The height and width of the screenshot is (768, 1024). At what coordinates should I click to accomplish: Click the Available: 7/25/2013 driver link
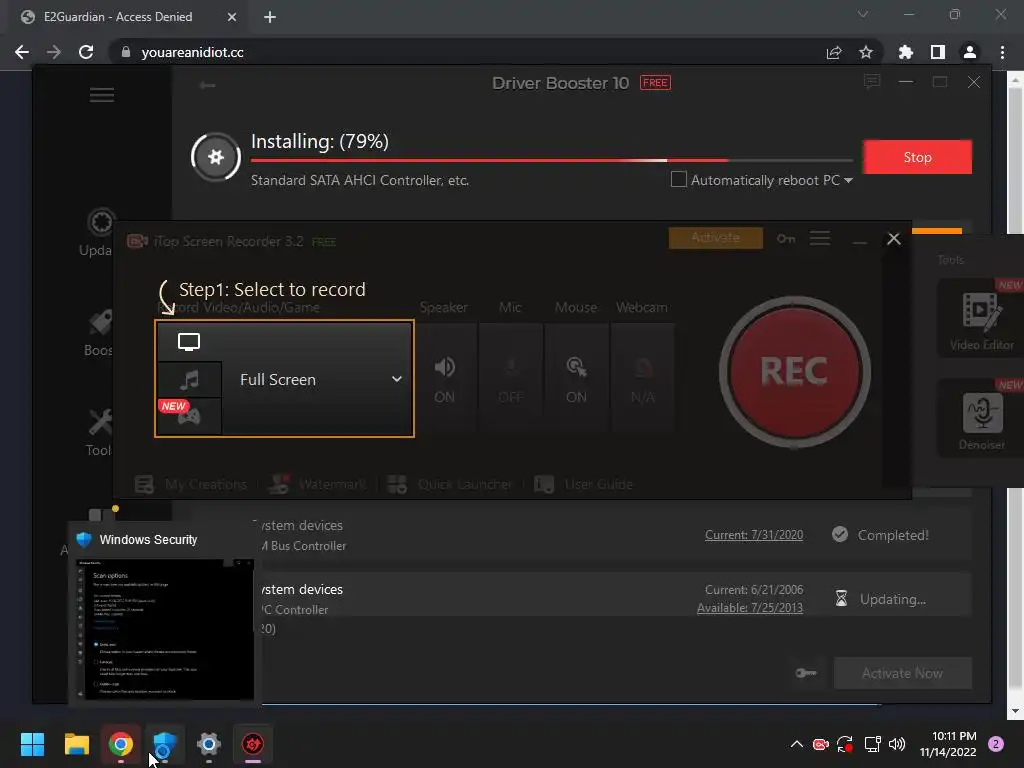point(750,608)
